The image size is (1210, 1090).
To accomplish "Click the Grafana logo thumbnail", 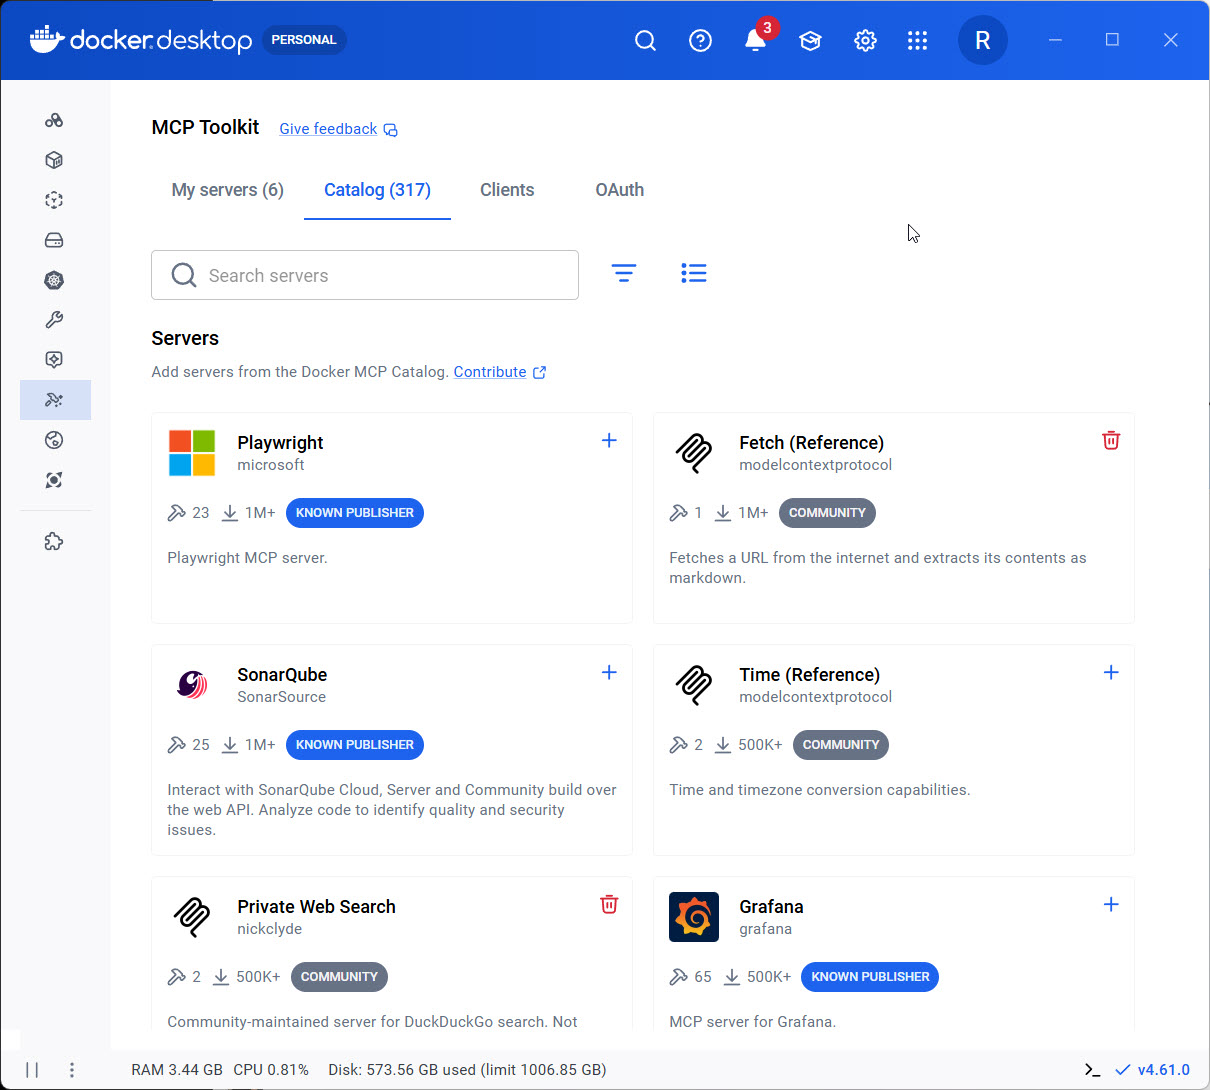I will tap(694, 917).
